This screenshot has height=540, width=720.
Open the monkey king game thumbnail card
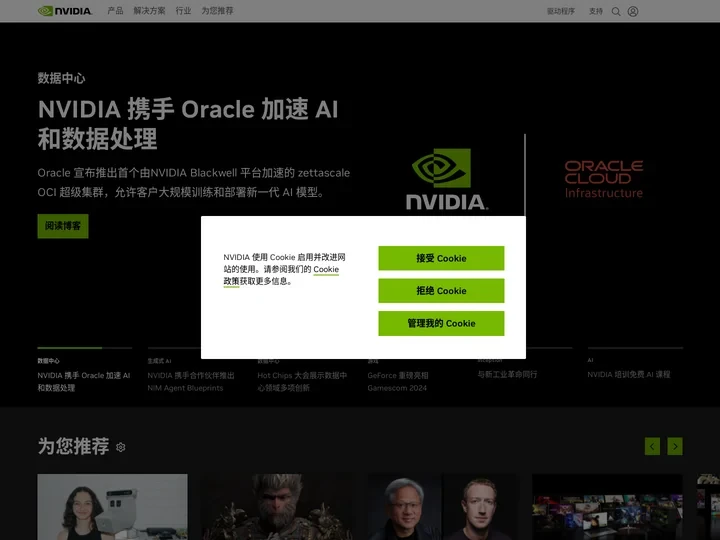[277, 507]
